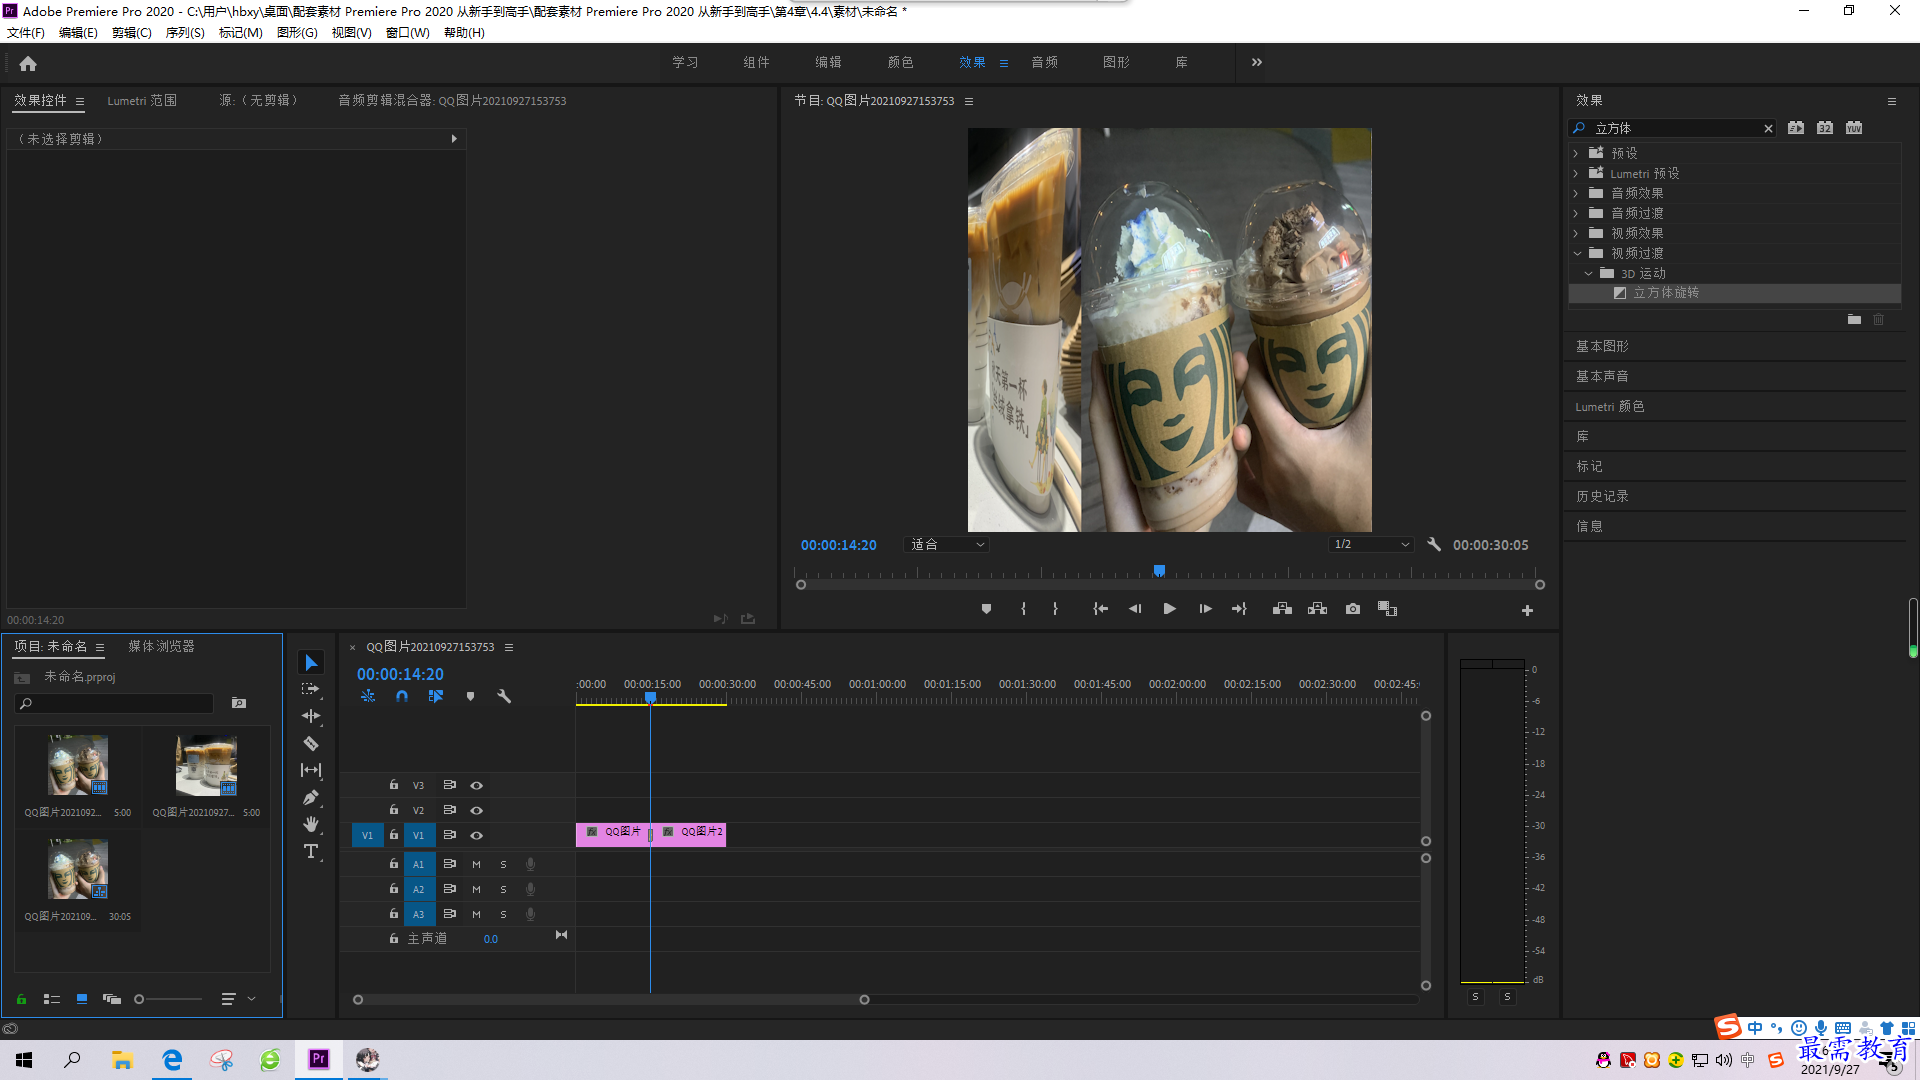Image resolution: width=1920 pixels, height=1080 pixels.
Task: Click the Extract button
Action: (x=1317, y=609)
